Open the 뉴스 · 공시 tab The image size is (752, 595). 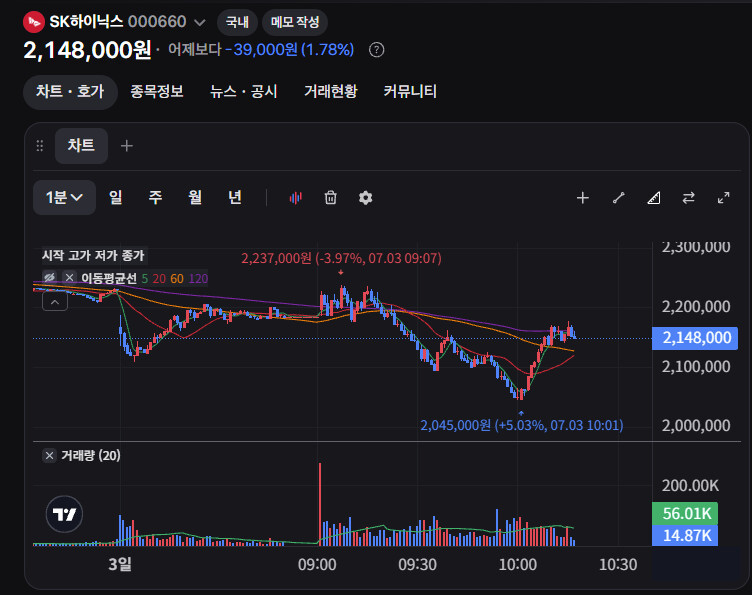click(244, 92)
